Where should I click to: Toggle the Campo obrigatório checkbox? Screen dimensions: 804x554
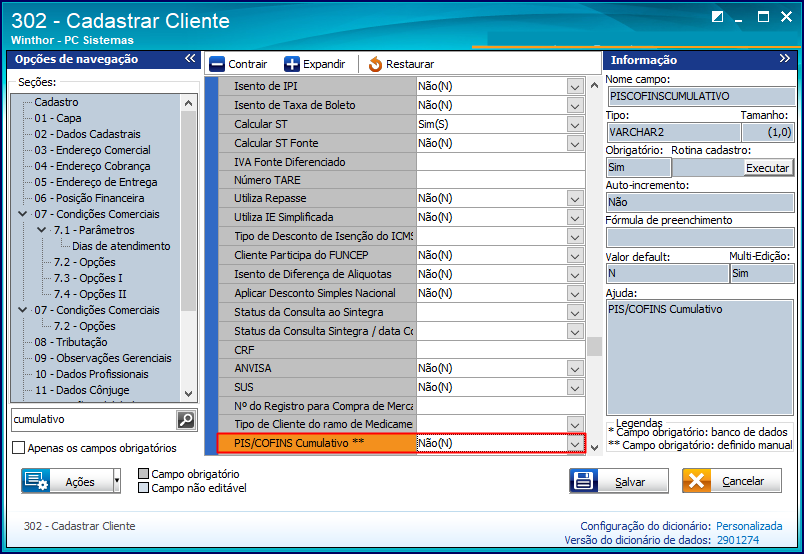[144, 473]
